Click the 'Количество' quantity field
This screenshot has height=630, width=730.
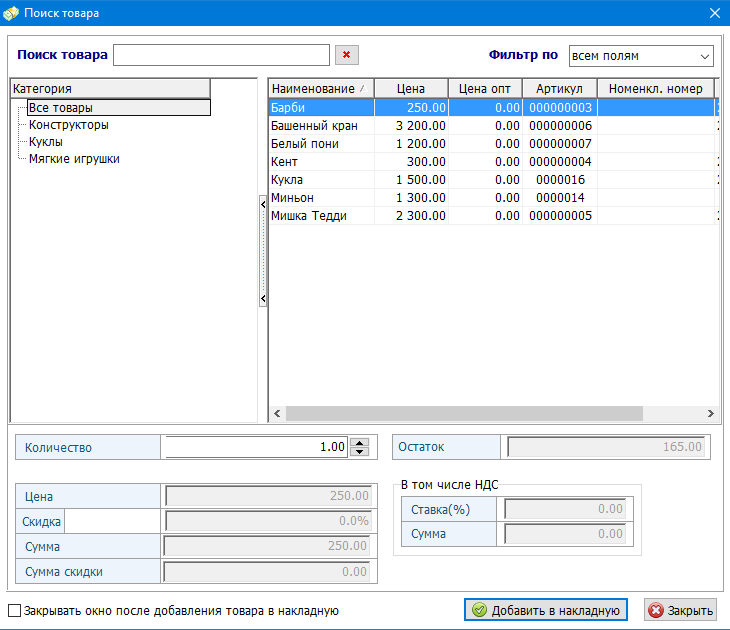257,447
